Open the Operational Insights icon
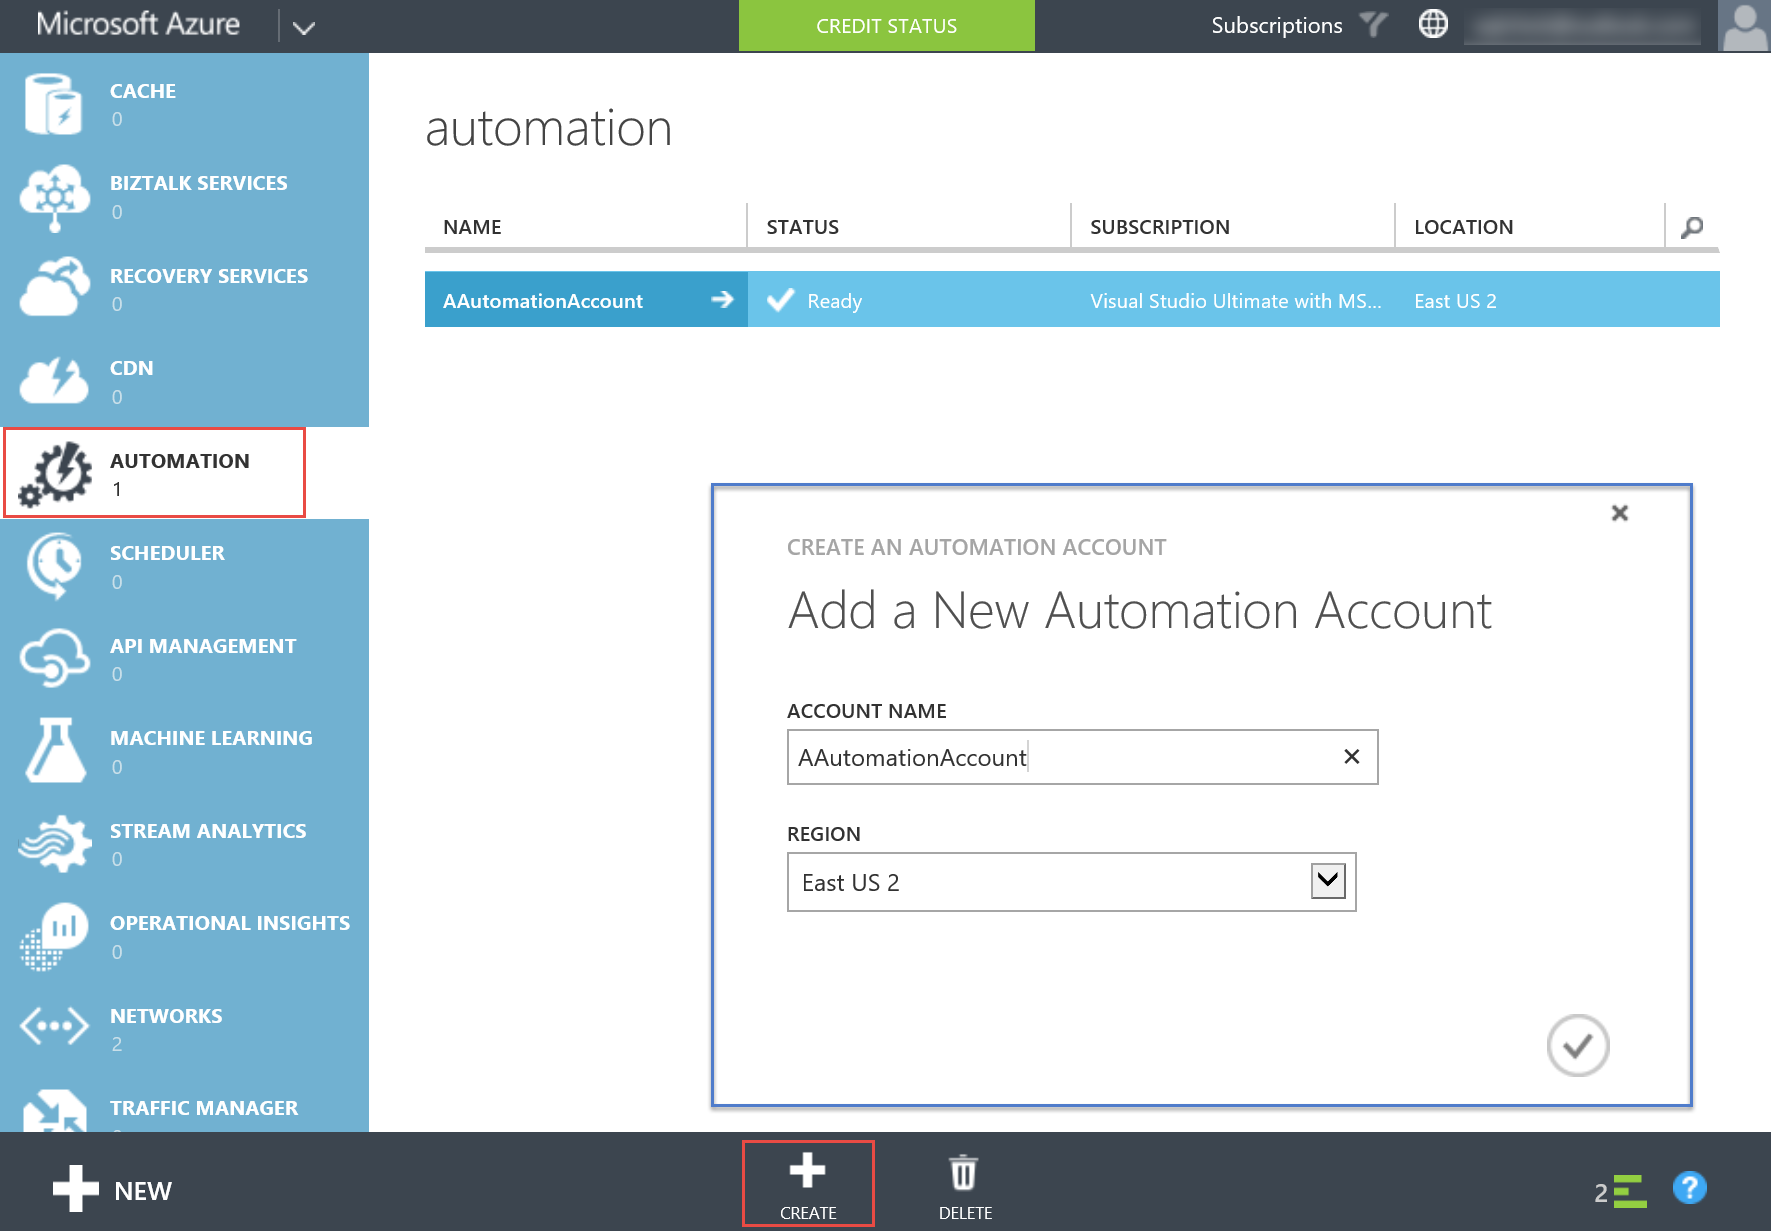Image resolution: width=1771 pixels, height=1231 pixels. (54, 937)
